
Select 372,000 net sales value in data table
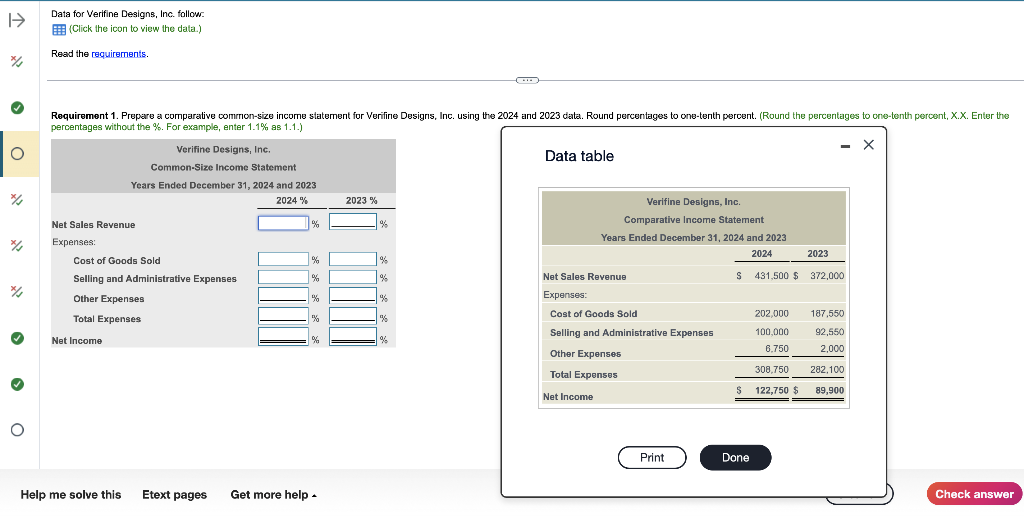[x=827, y=276]
